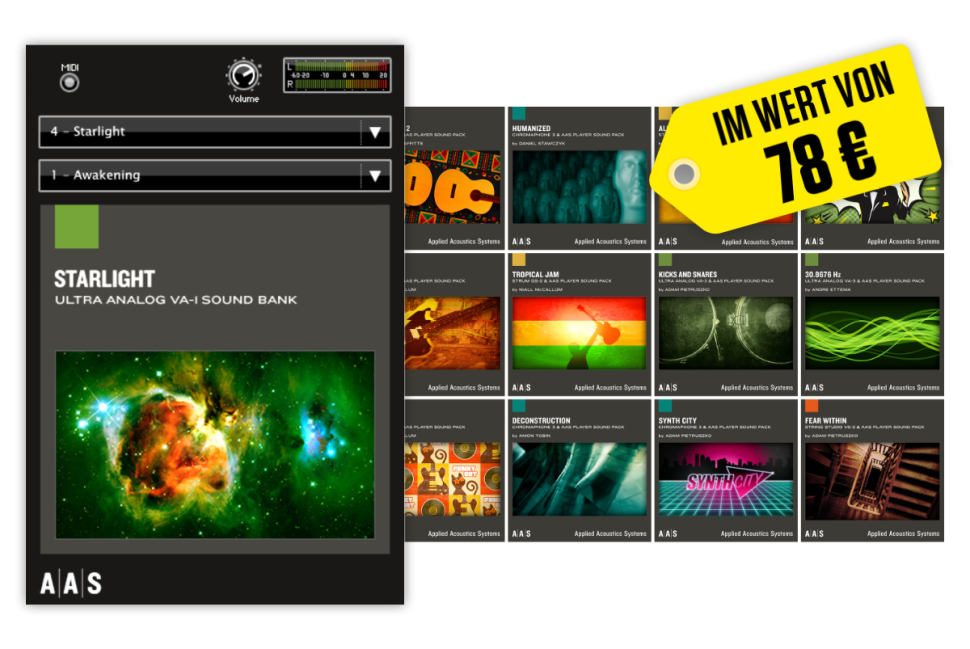970x649 pixels.
Task: Click the '30.8676 Hz' title
Action: point(823,274)
